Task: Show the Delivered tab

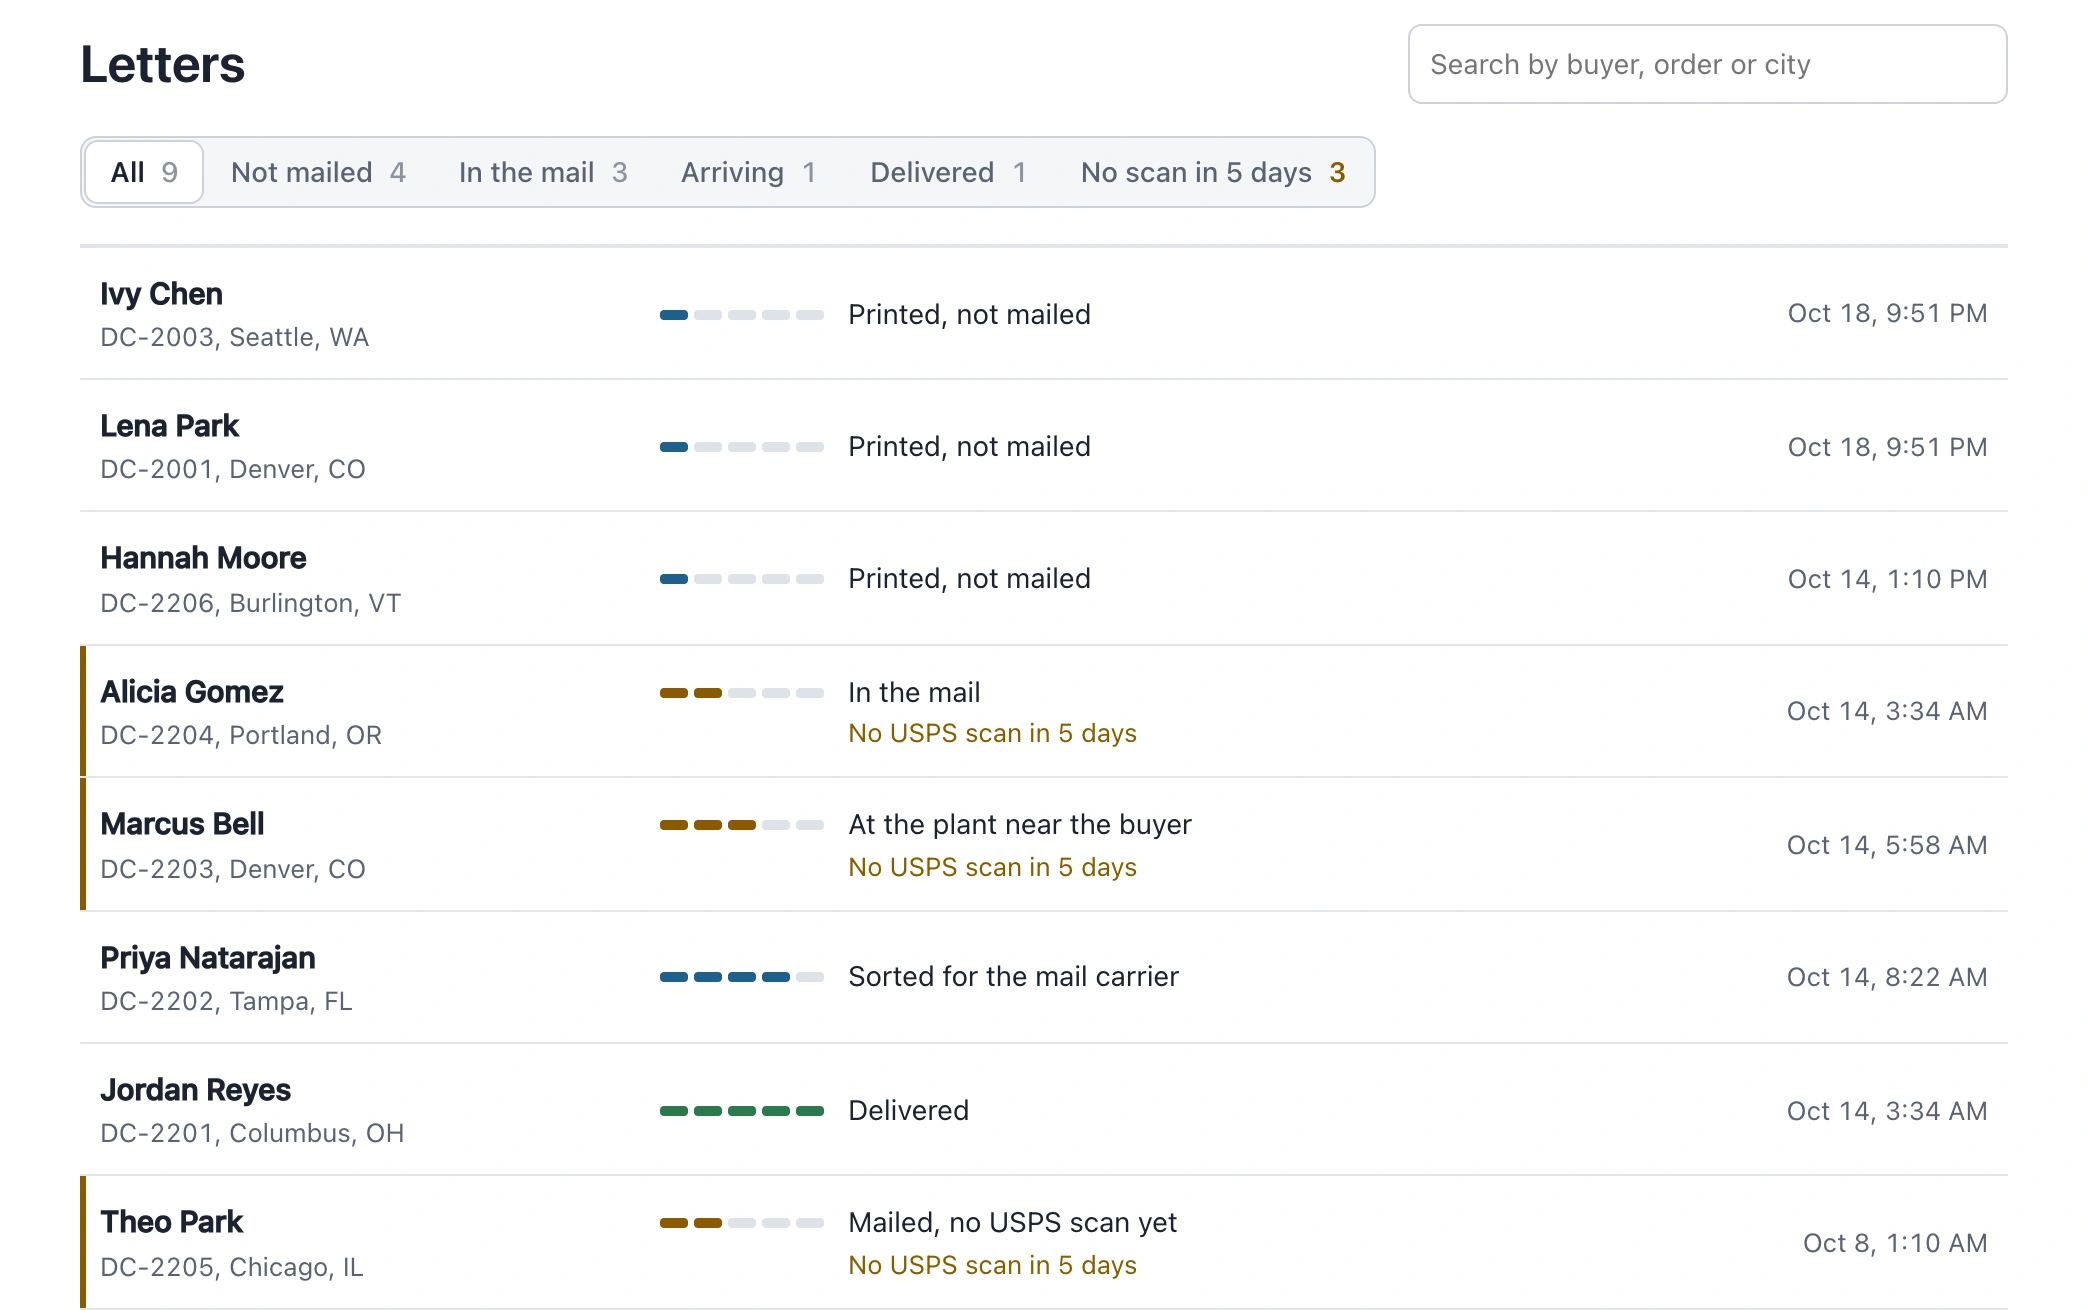Action: click(948, 172)
